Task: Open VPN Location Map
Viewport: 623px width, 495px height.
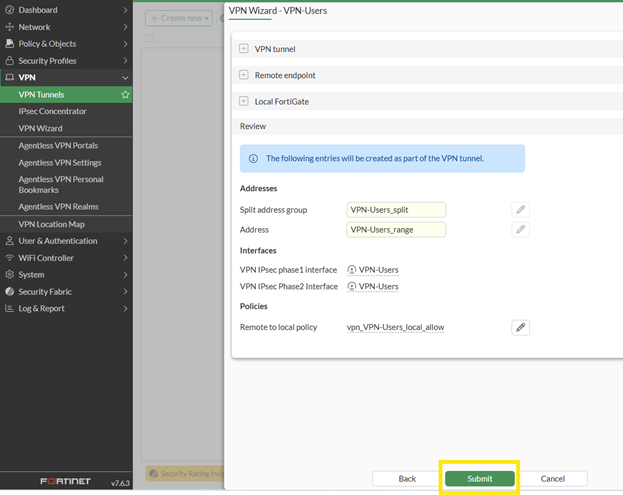Action: pos(66,224)
